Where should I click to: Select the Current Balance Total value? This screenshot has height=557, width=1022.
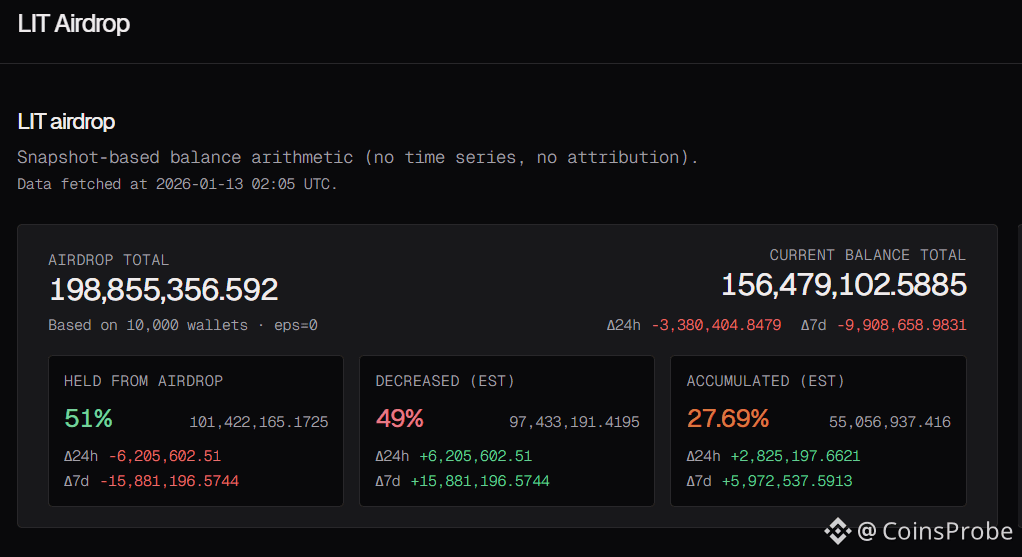click(843, 285)
